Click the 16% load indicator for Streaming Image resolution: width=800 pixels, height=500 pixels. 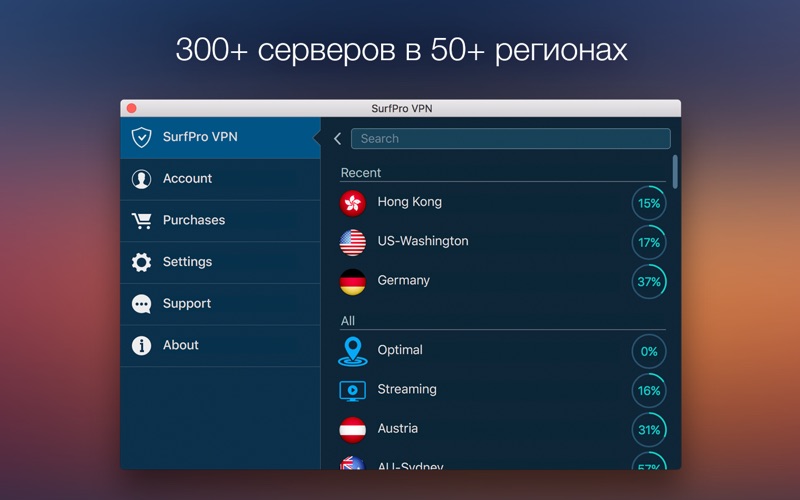pos(649,390)
